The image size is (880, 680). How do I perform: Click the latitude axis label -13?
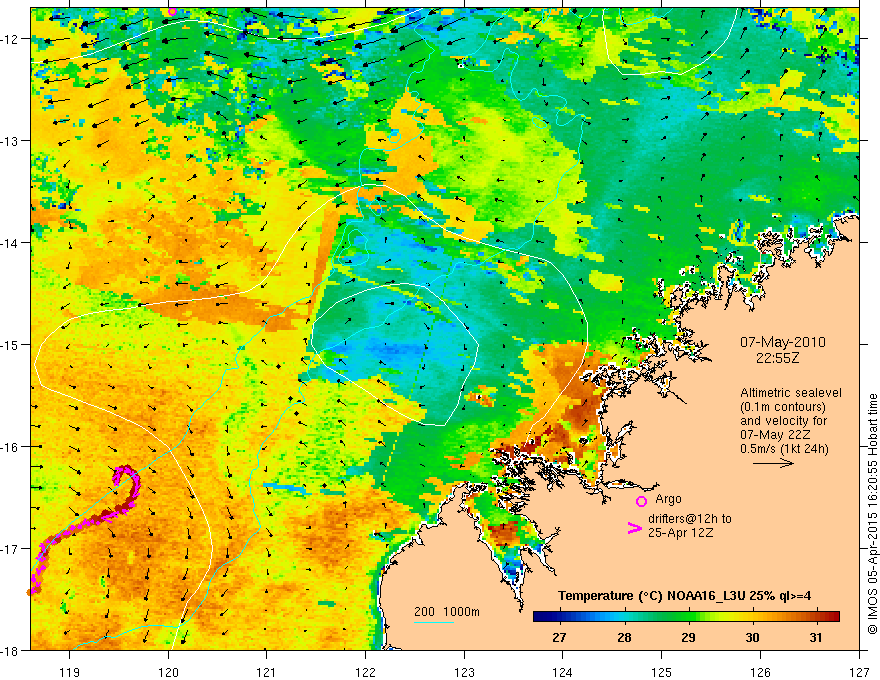10,141
